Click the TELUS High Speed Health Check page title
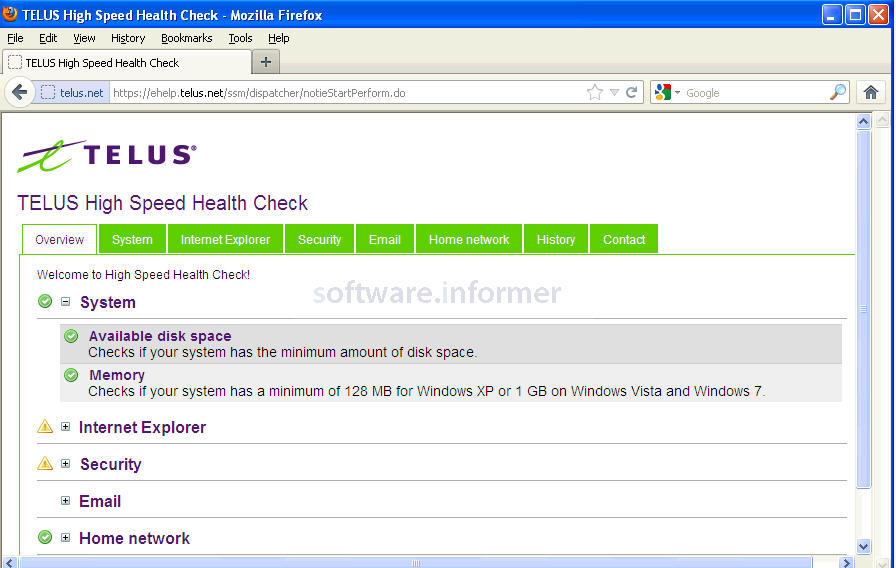 point(162,203)
